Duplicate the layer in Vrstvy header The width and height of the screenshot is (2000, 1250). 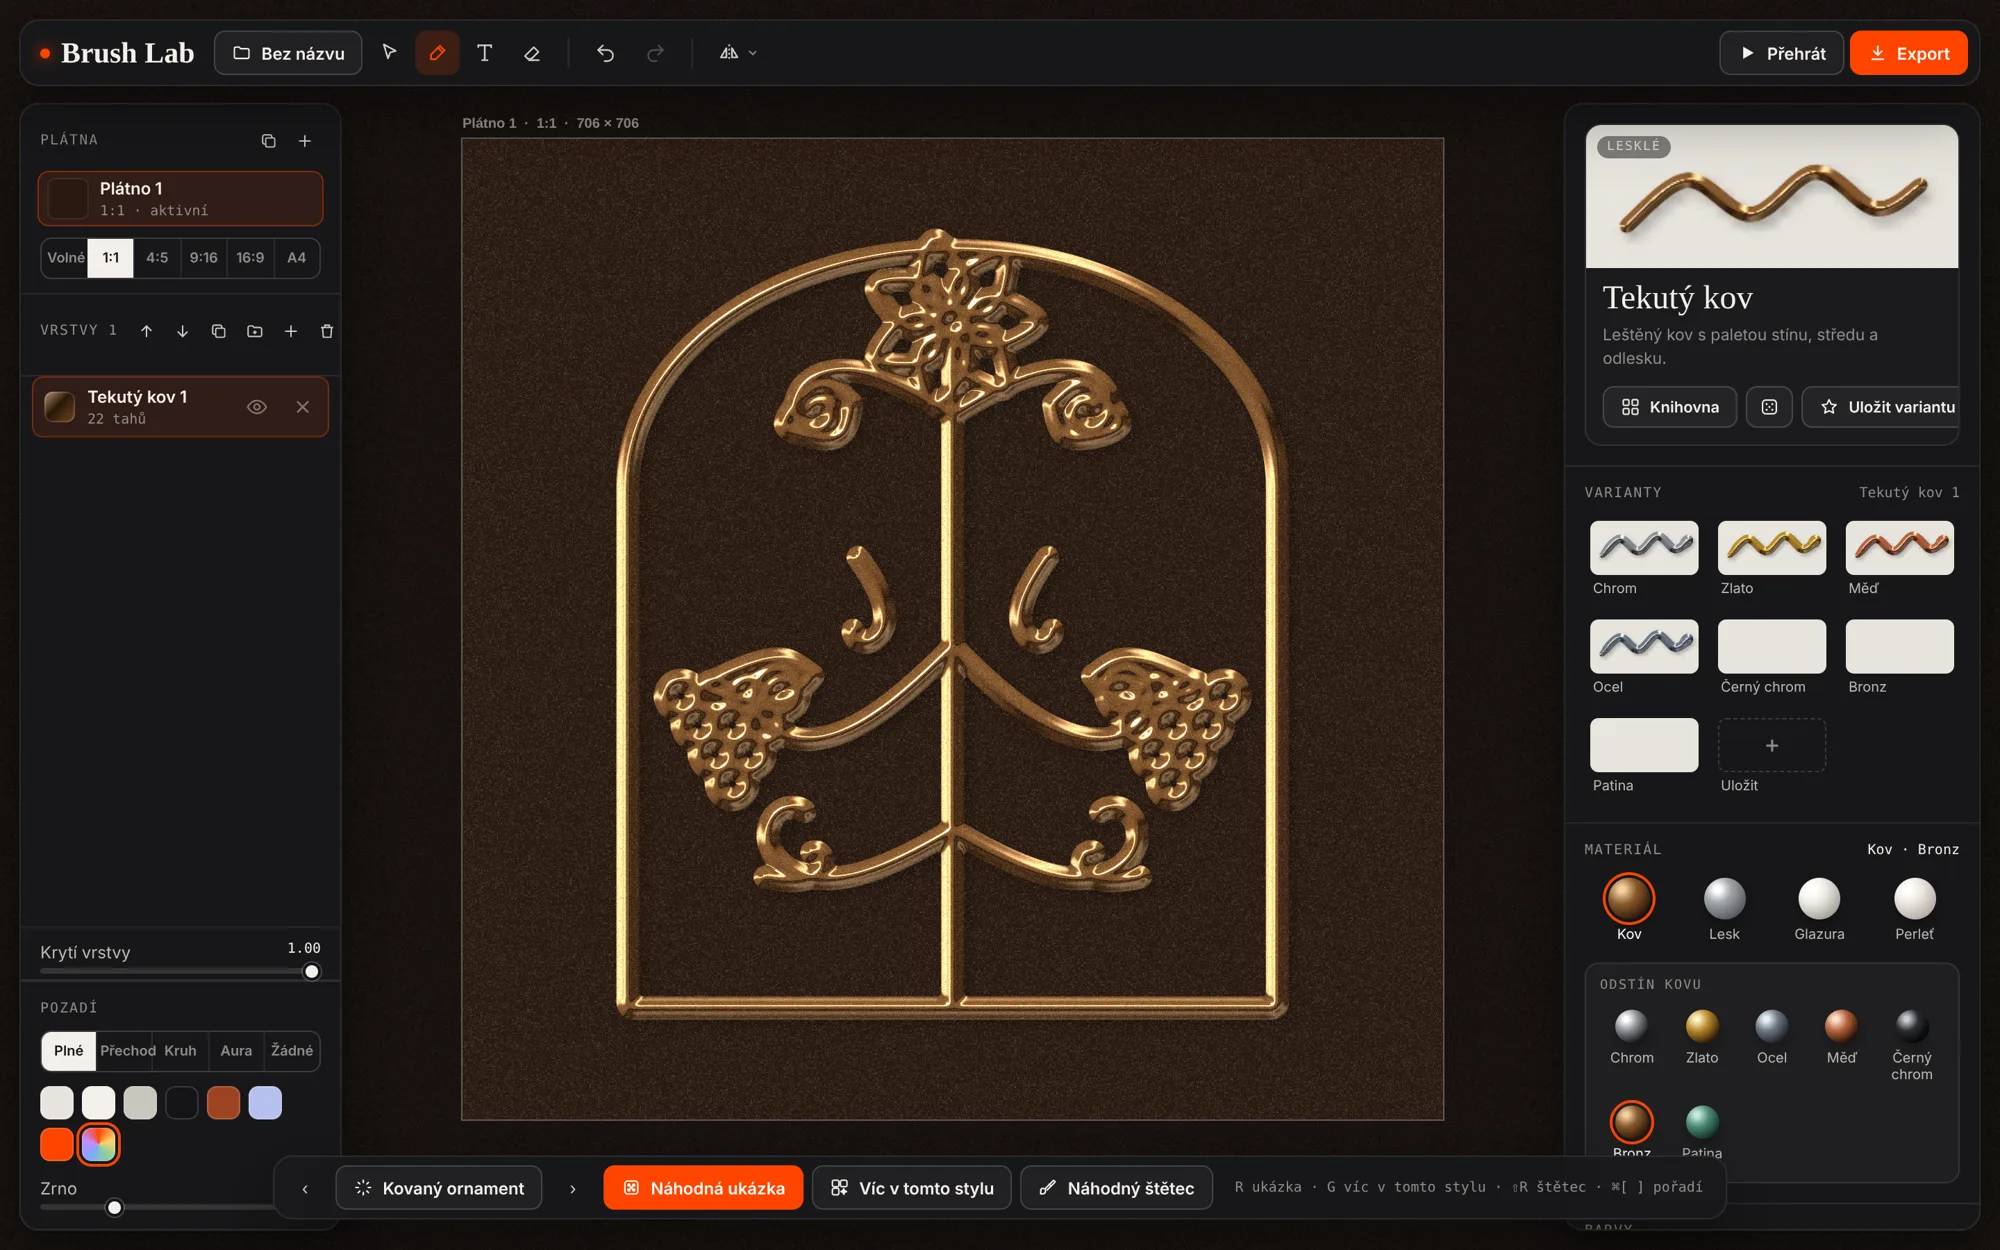(x=218, y=331)
